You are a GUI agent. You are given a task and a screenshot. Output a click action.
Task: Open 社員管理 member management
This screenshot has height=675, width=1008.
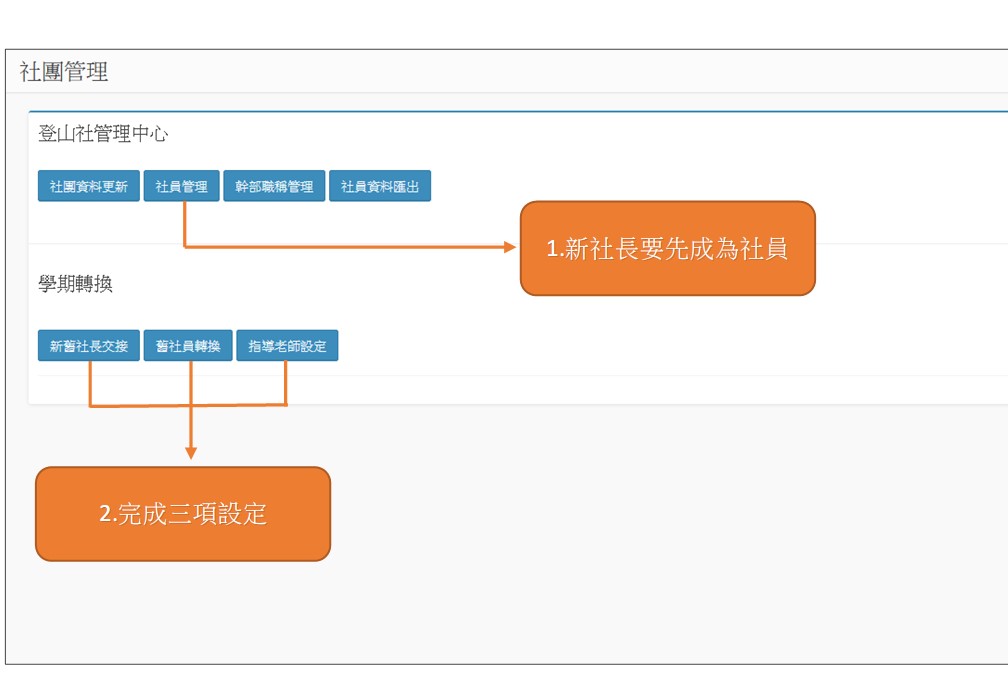coord(181,187)
